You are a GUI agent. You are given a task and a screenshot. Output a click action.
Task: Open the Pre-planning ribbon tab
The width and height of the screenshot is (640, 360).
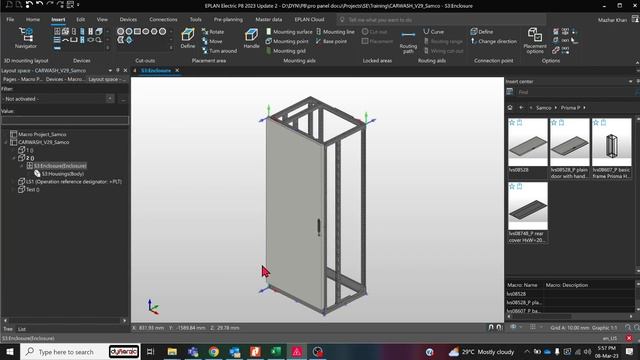[228, 19]
